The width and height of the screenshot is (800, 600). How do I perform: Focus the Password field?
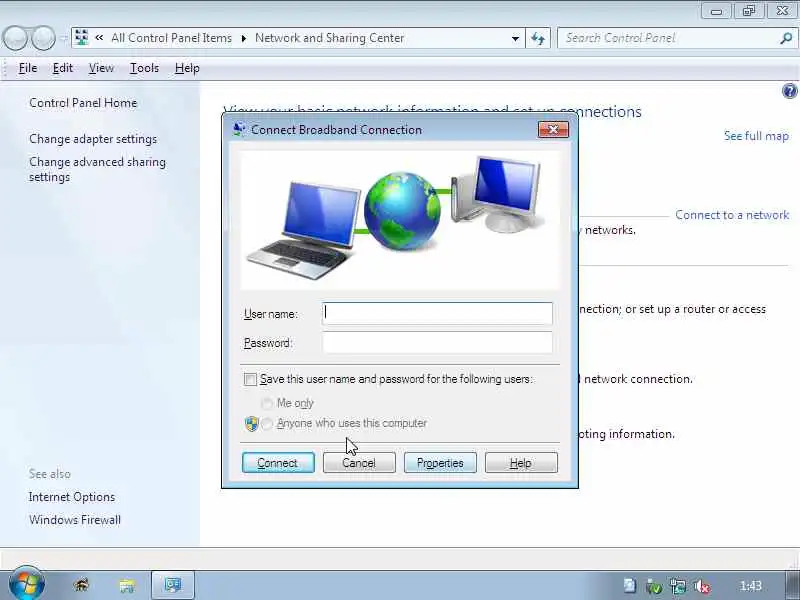[x=437, y=342]
